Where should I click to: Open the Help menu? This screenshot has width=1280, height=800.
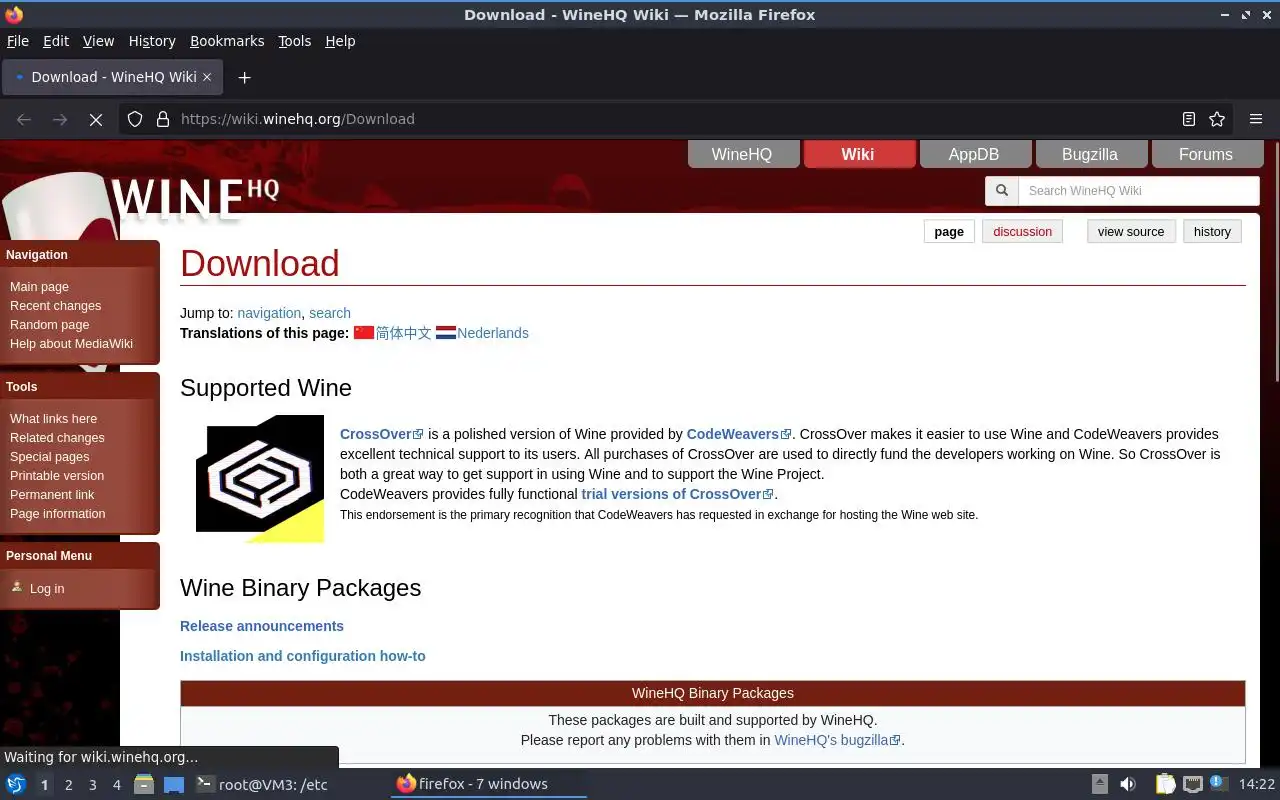click(340, 41)
